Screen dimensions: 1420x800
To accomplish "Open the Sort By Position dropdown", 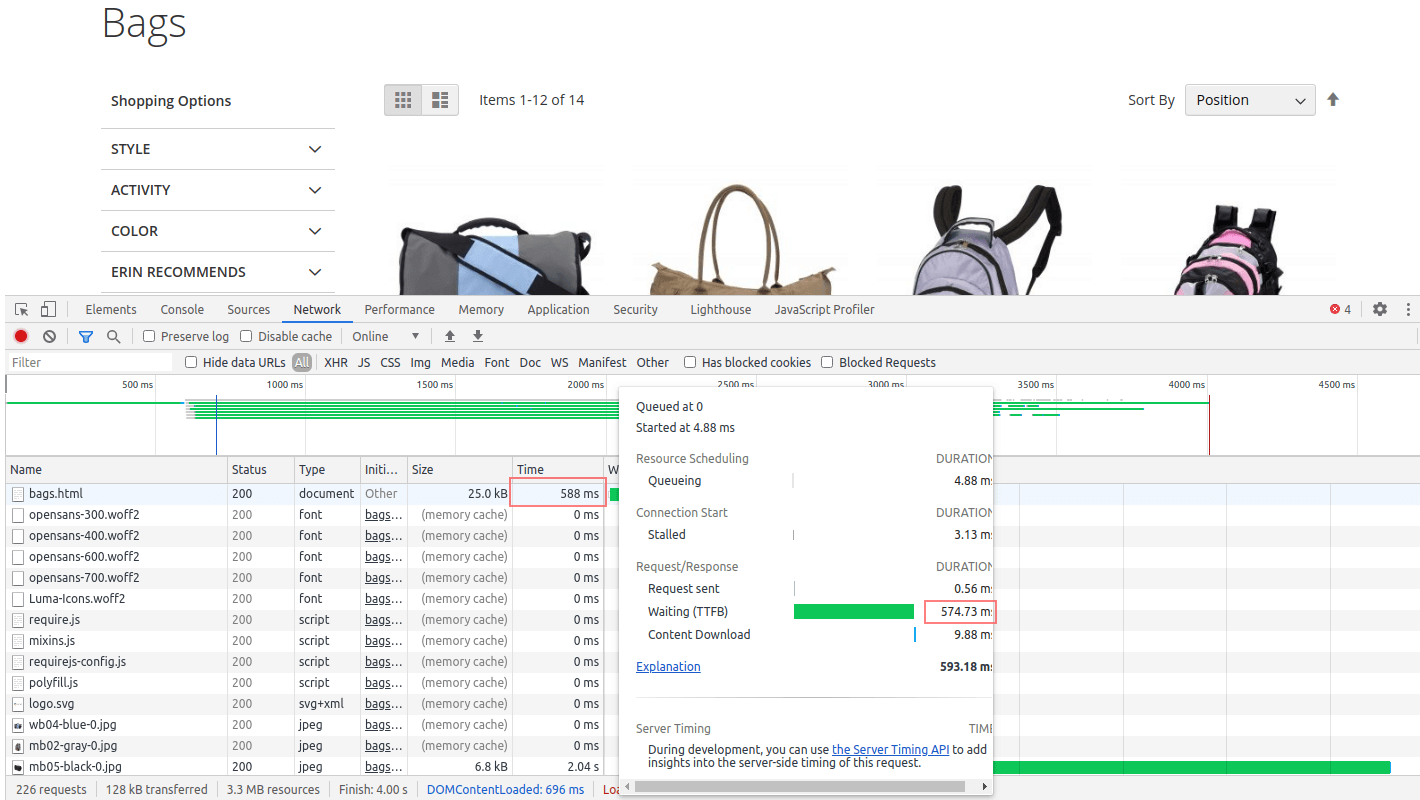I will coord(1250,100).
